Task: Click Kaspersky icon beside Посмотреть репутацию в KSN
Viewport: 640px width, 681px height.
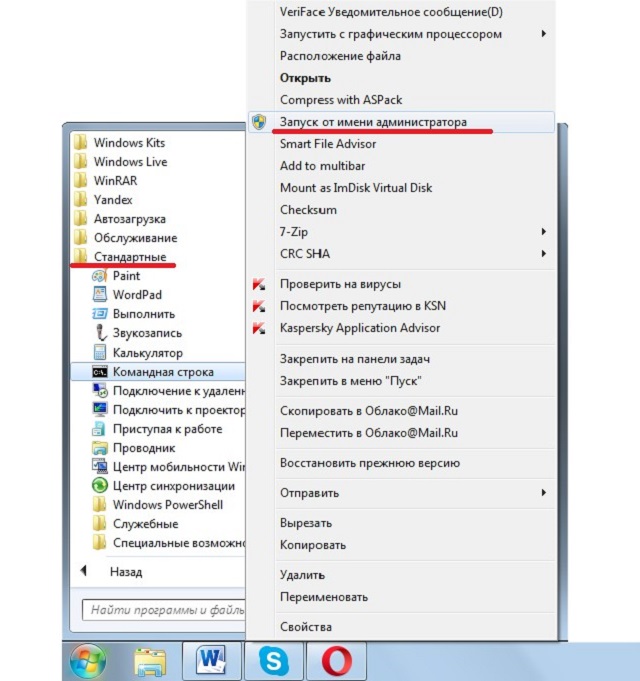Action: (x=259, y=306)
